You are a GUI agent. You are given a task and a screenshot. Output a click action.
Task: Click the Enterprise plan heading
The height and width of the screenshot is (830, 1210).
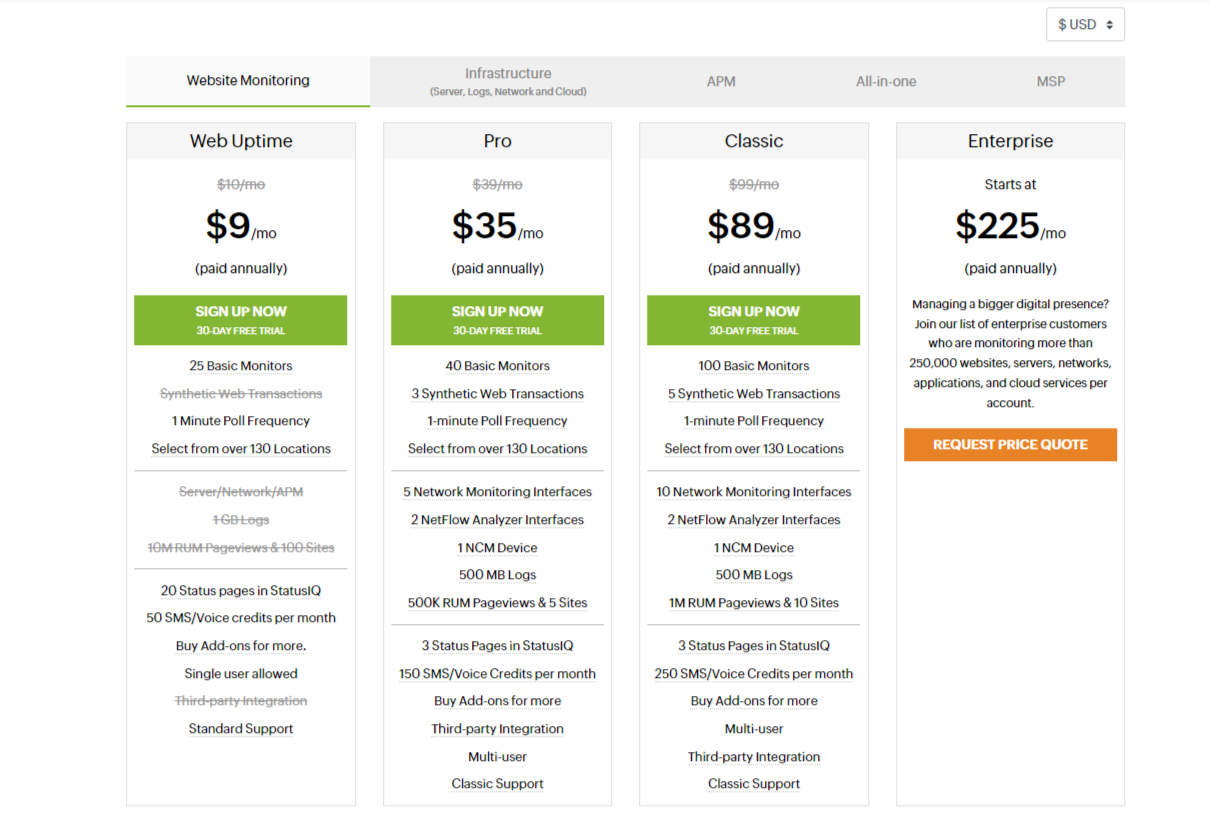(1010, 141)
